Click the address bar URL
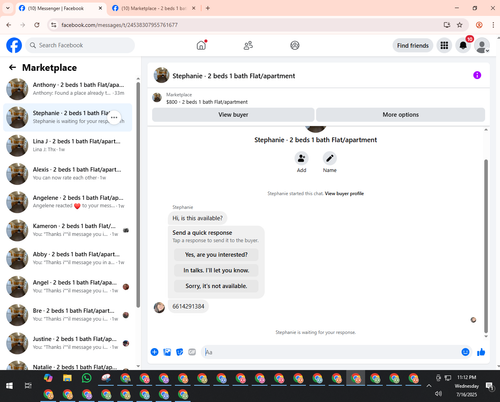The height and width of the screenshot is (402, 500). point(119,25)
